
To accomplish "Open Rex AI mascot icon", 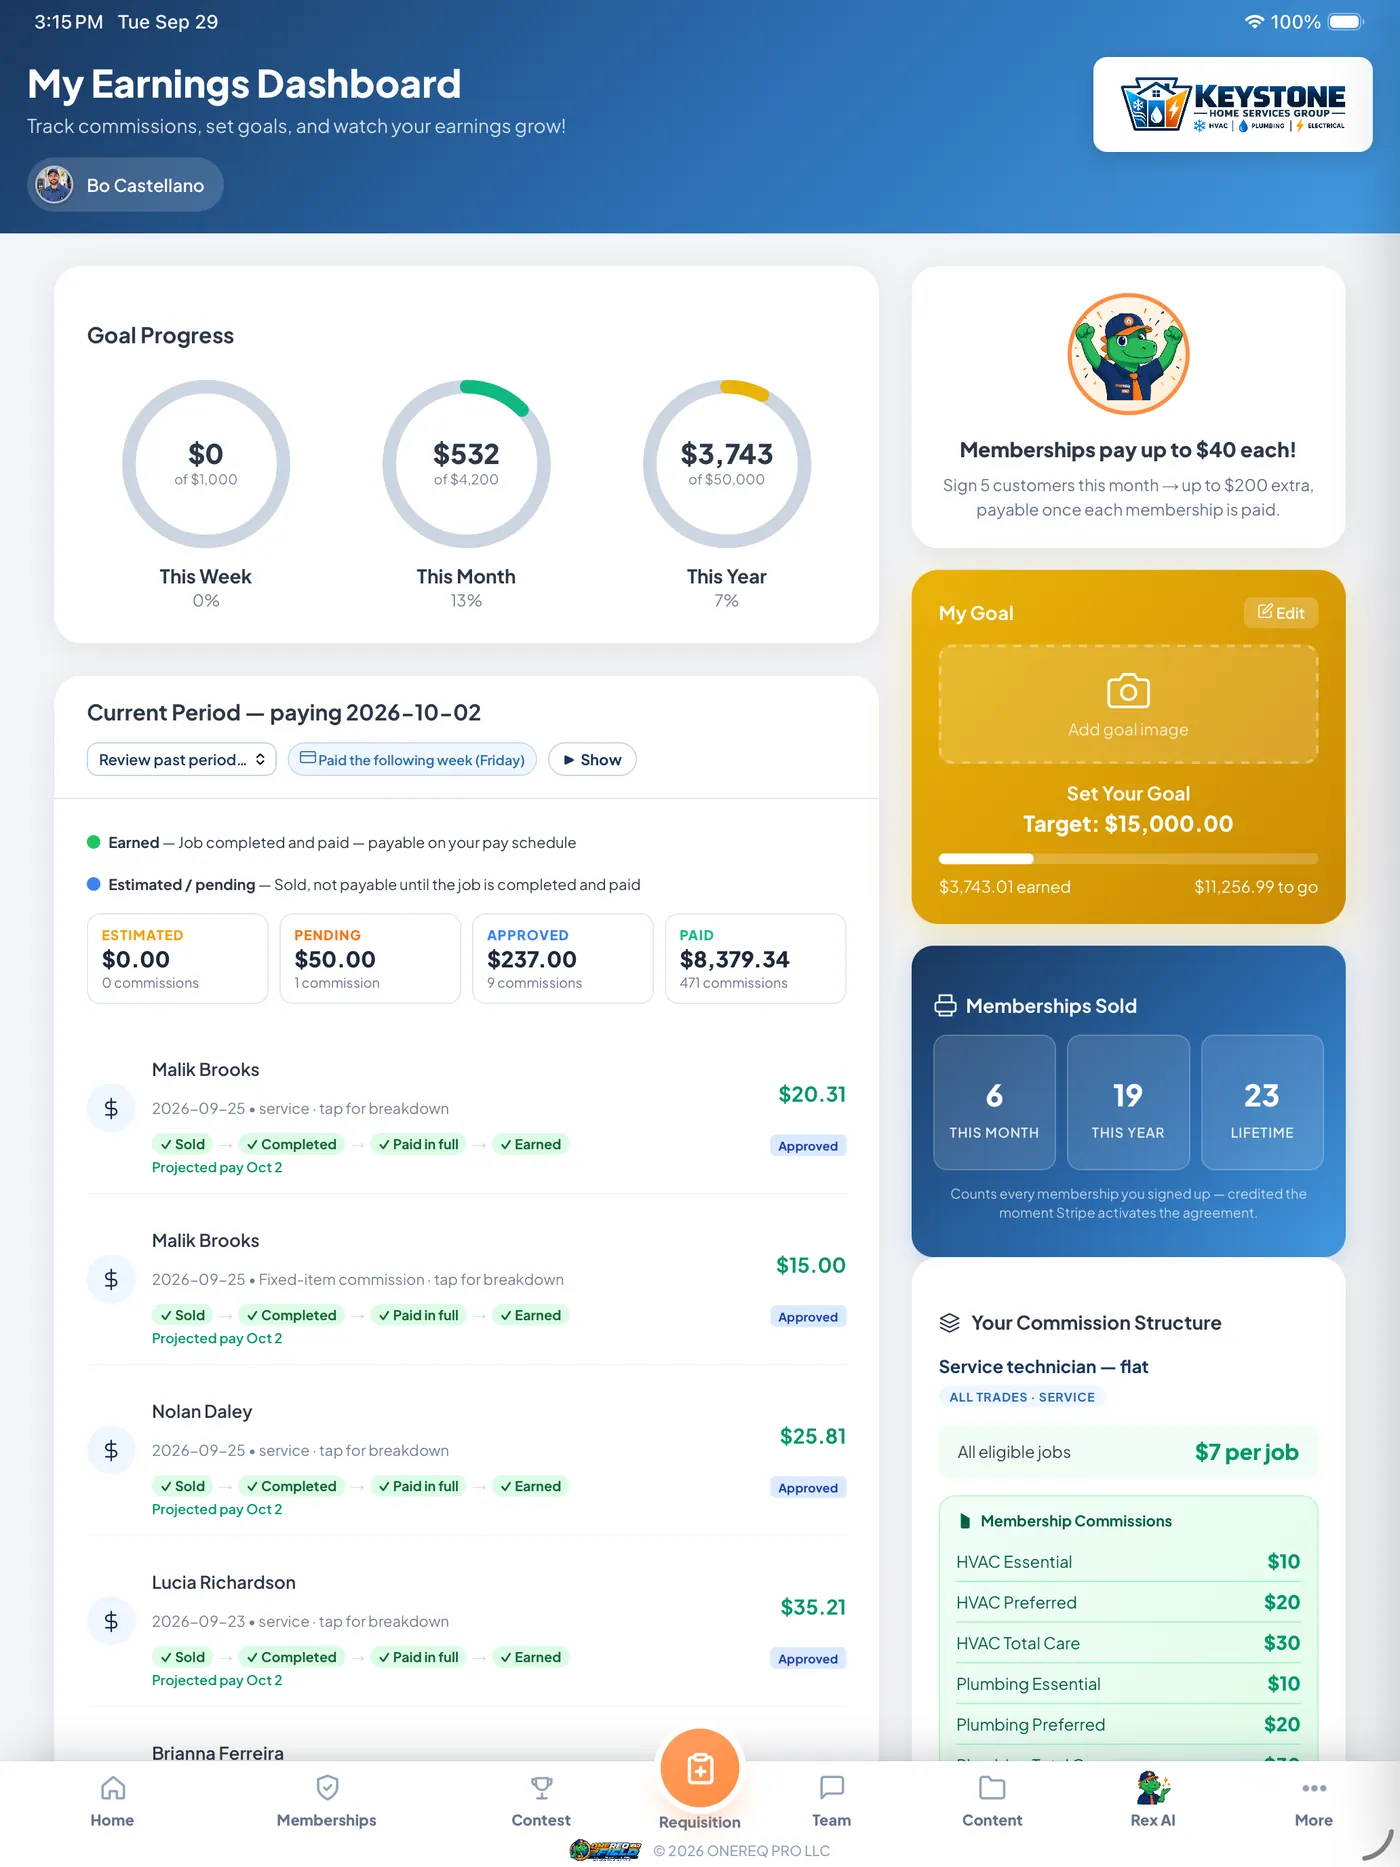I will point(1153,1787).
